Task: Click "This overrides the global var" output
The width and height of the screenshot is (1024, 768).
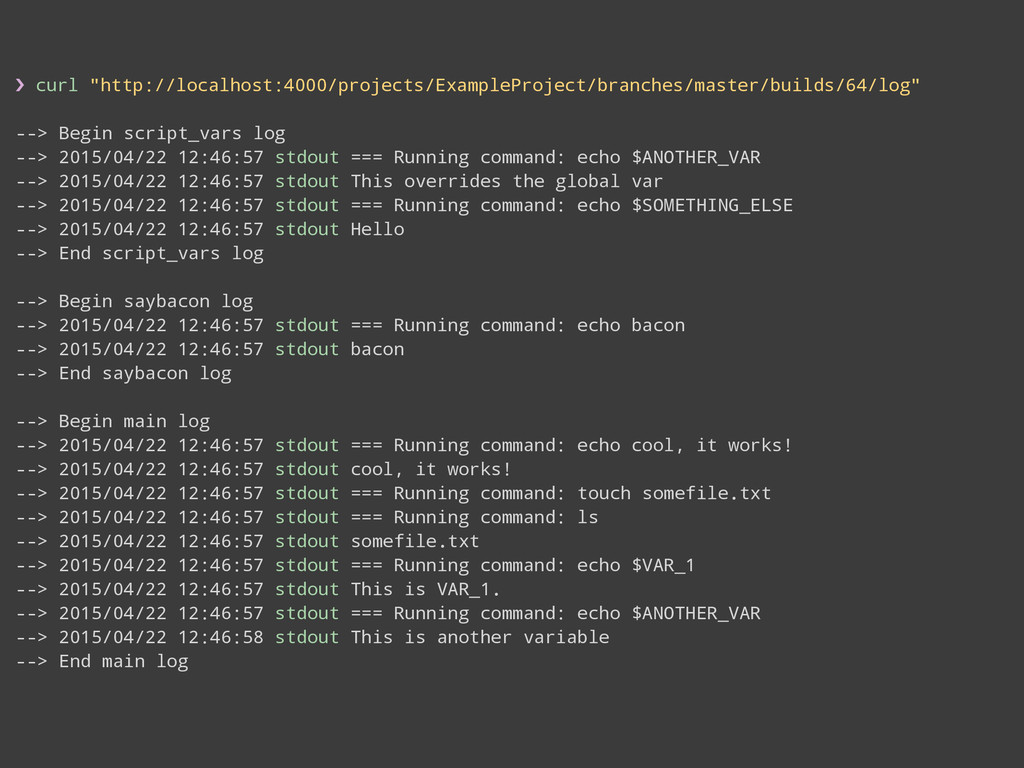Action: (506, 181)
